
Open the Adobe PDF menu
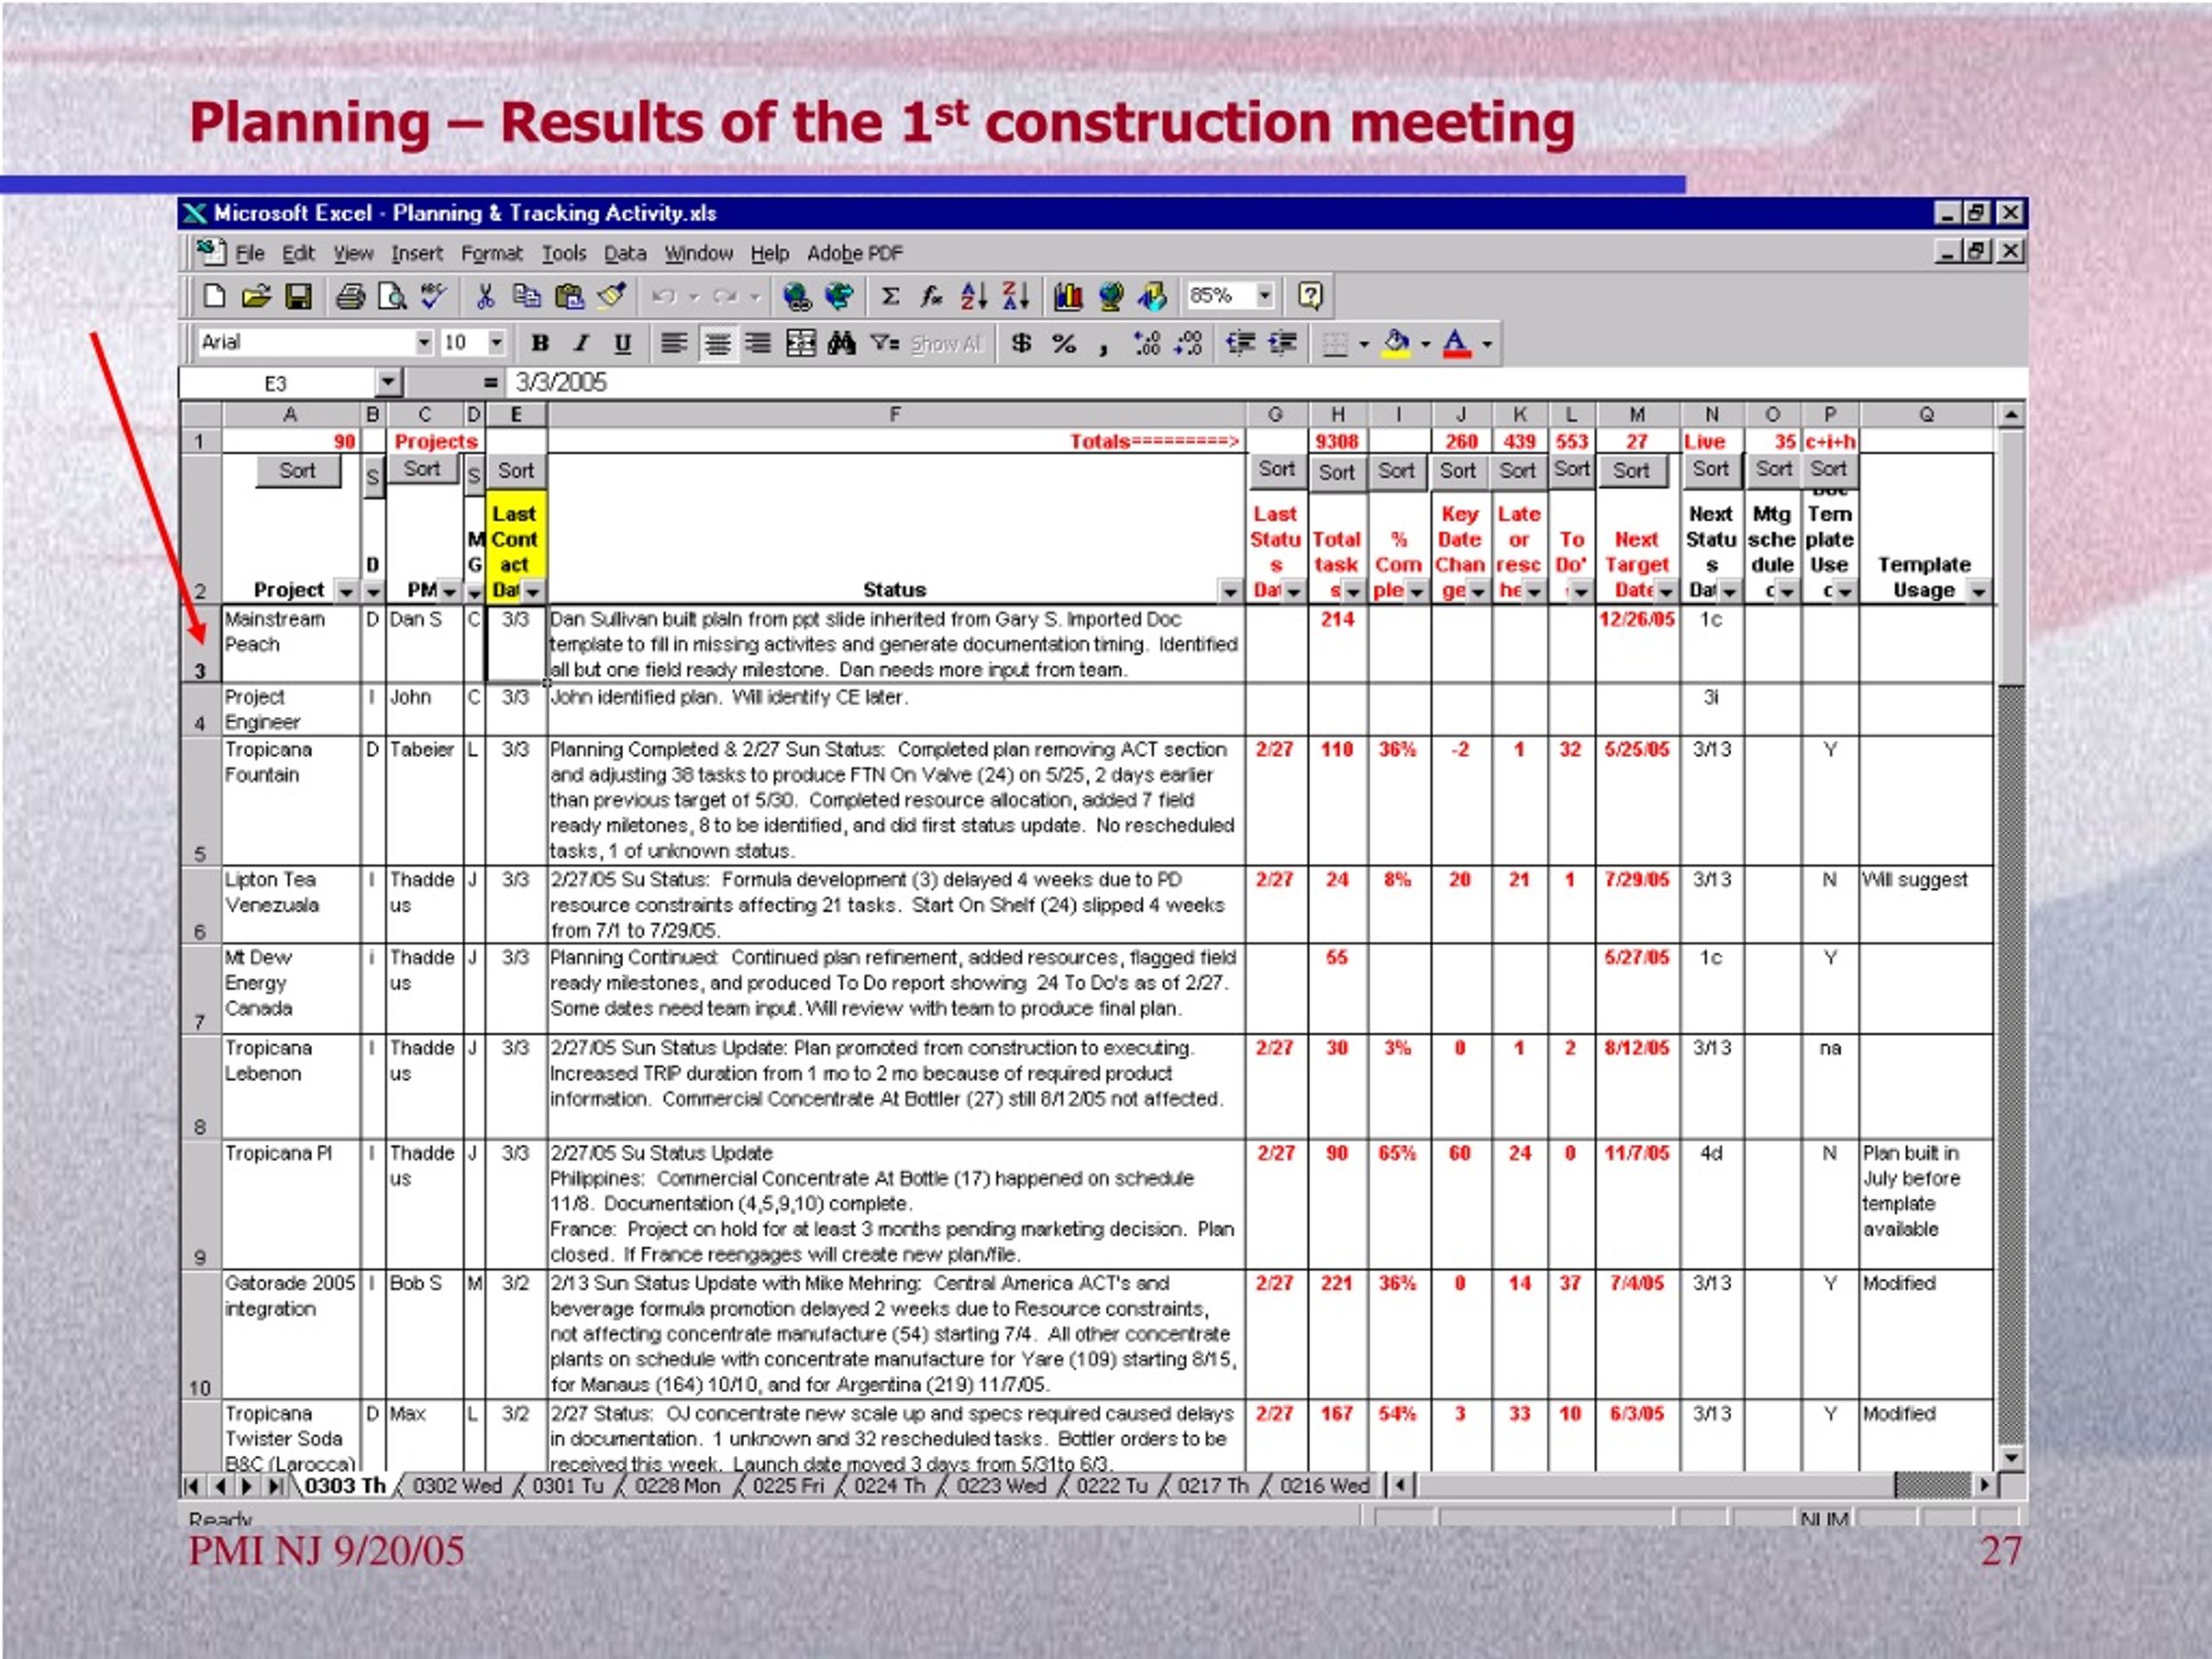point(855,254)
